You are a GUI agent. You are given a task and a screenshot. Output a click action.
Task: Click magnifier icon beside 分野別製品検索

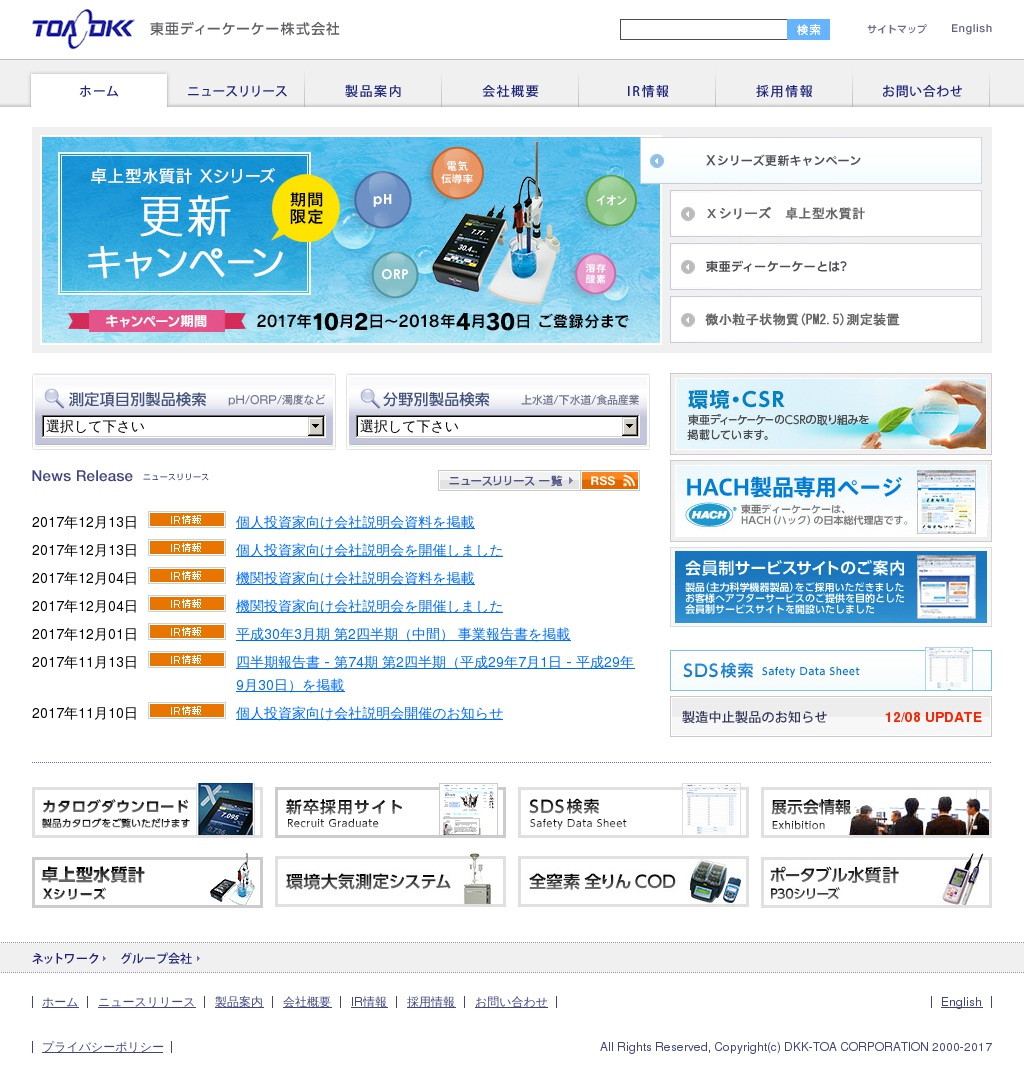[x=369, y=398]
